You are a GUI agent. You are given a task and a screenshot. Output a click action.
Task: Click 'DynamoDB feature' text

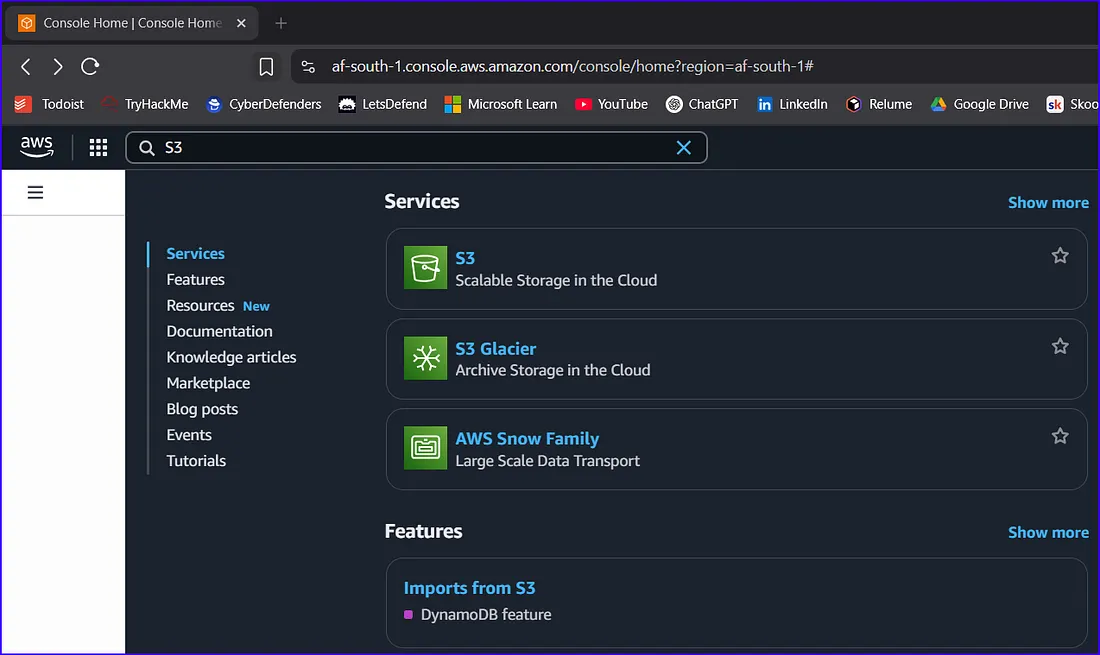coord(486,615)
